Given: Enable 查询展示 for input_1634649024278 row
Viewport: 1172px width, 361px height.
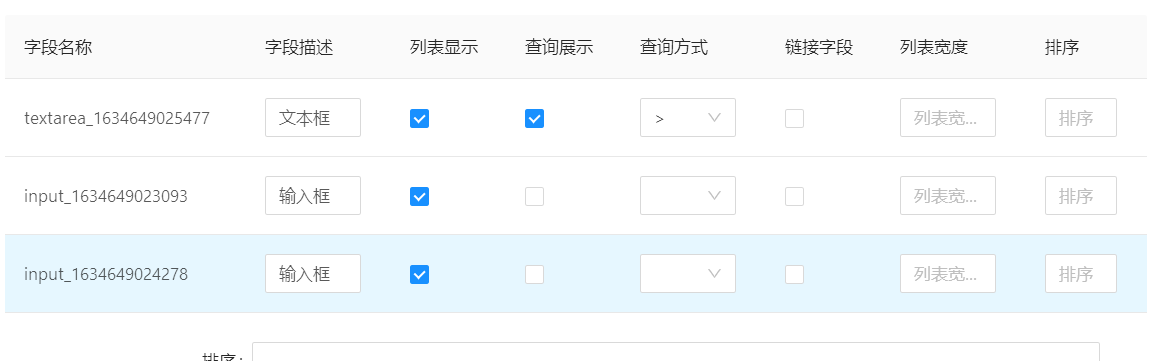Looking at the screenshot, I should 534,274.
